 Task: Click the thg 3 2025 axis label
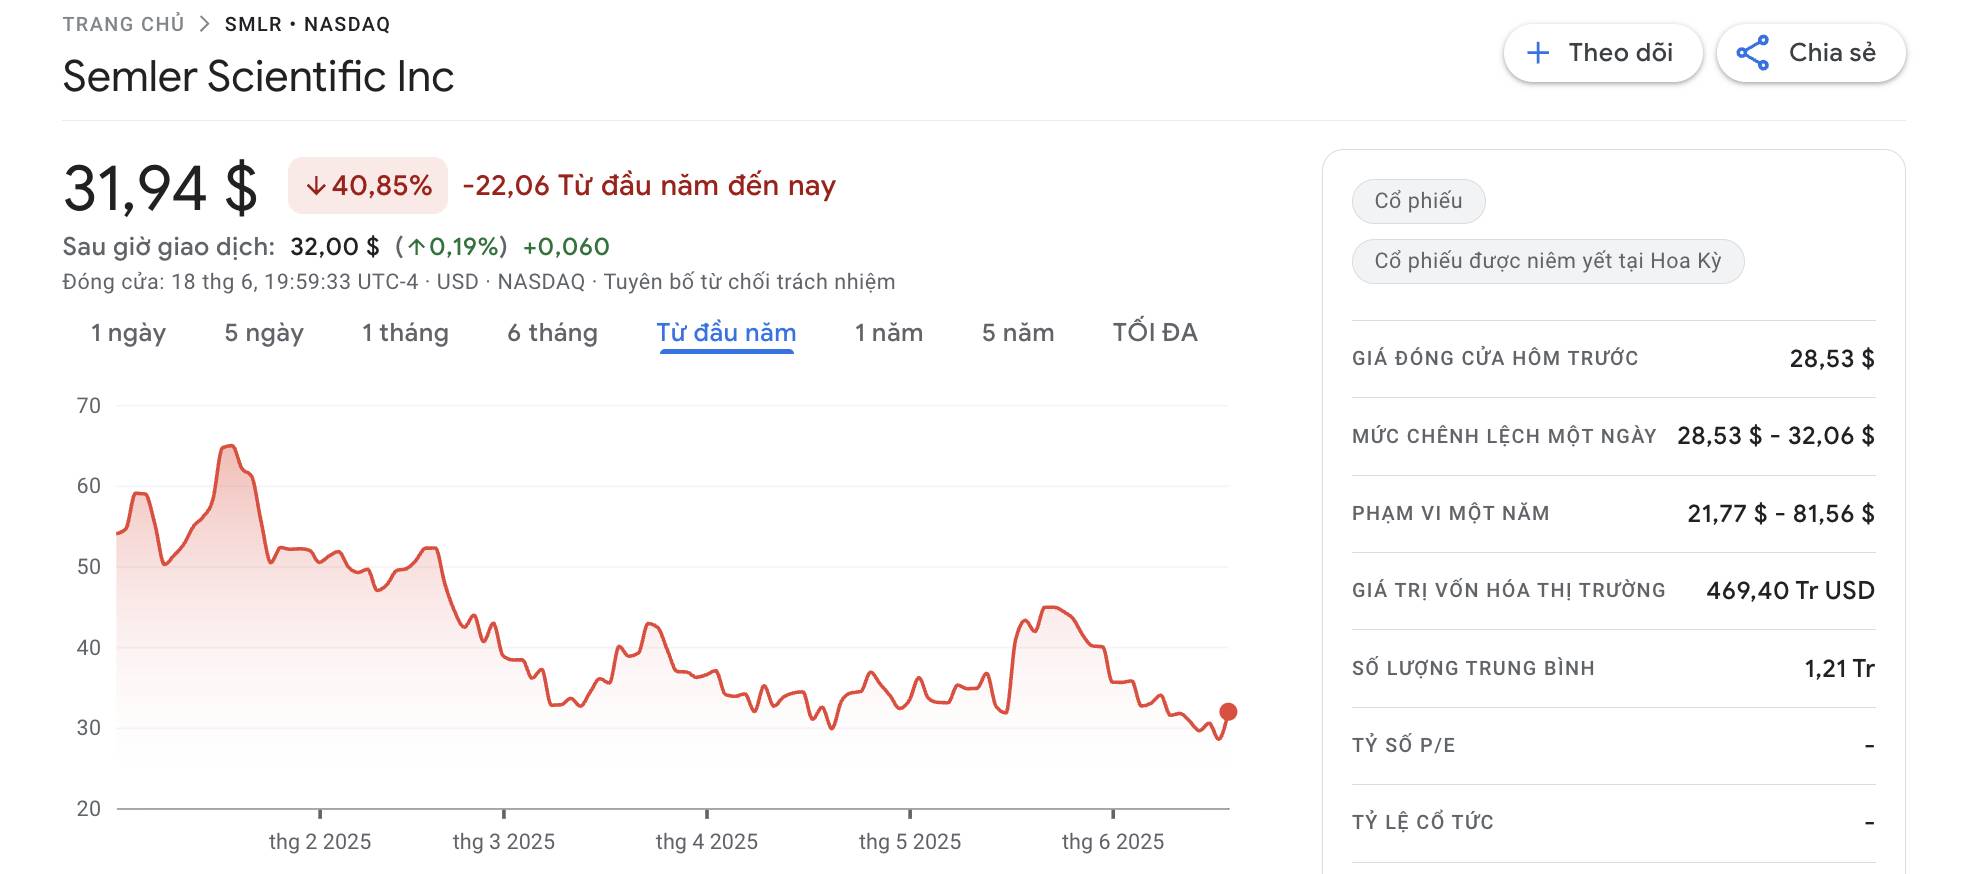(x=504, y=842)
